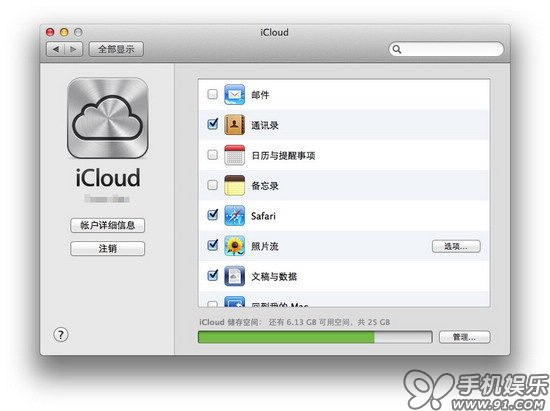Click the Calendar (日历与提醒事项) icon

point(234,155)
